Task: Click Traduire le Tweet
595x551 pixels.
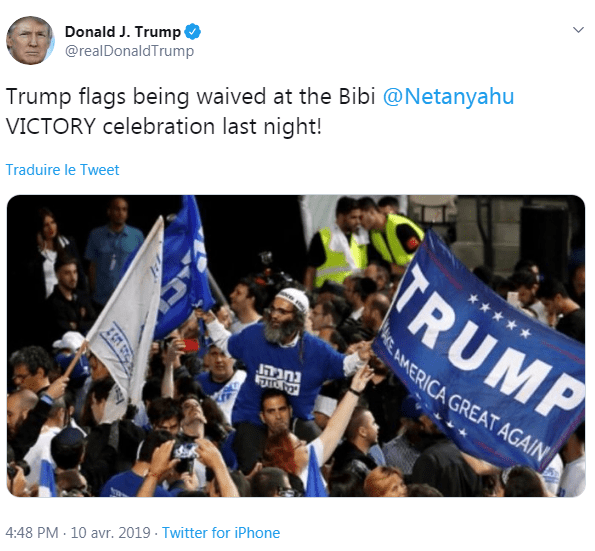Action: click(62, 170)
